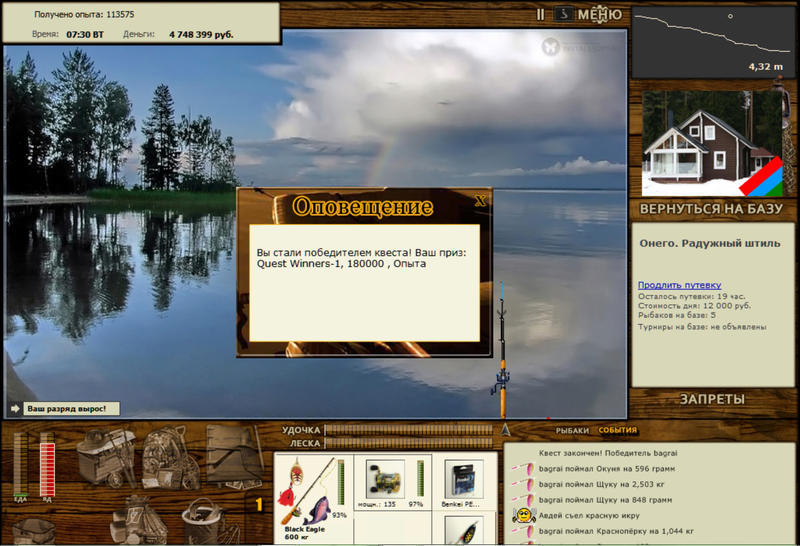800x546 pixels.
Task: Select the Black Eagle 600 кг rod
Action: (313, 498)
